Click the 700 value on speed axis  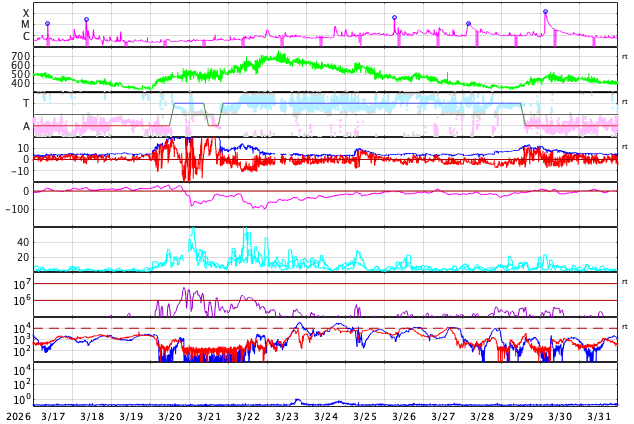tap(21, 57)
